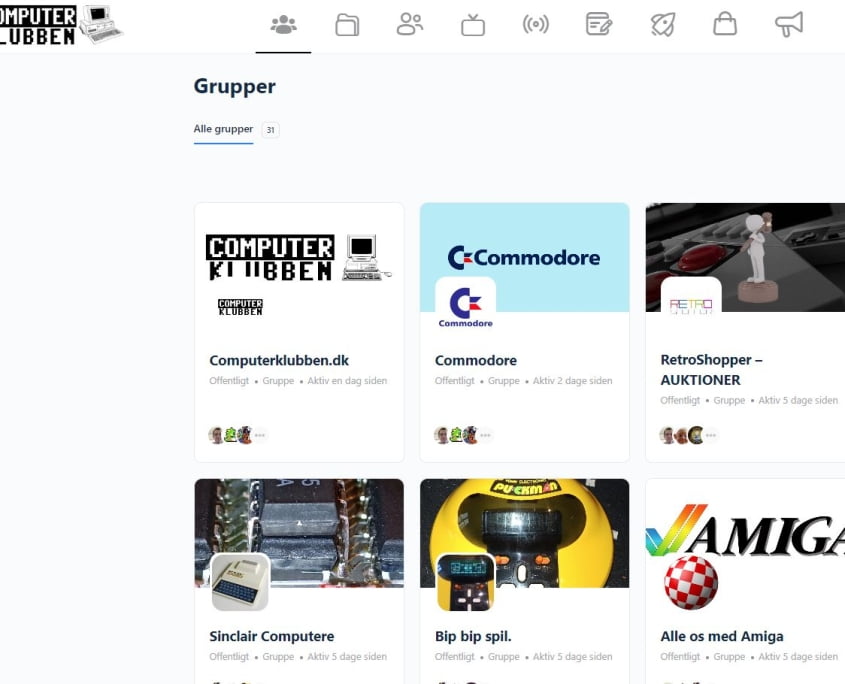Open the rocket icon in navigation
Image resolution: width=845 pixels, height=684 pixels.
pyautogui.click(x=662, y=25)
